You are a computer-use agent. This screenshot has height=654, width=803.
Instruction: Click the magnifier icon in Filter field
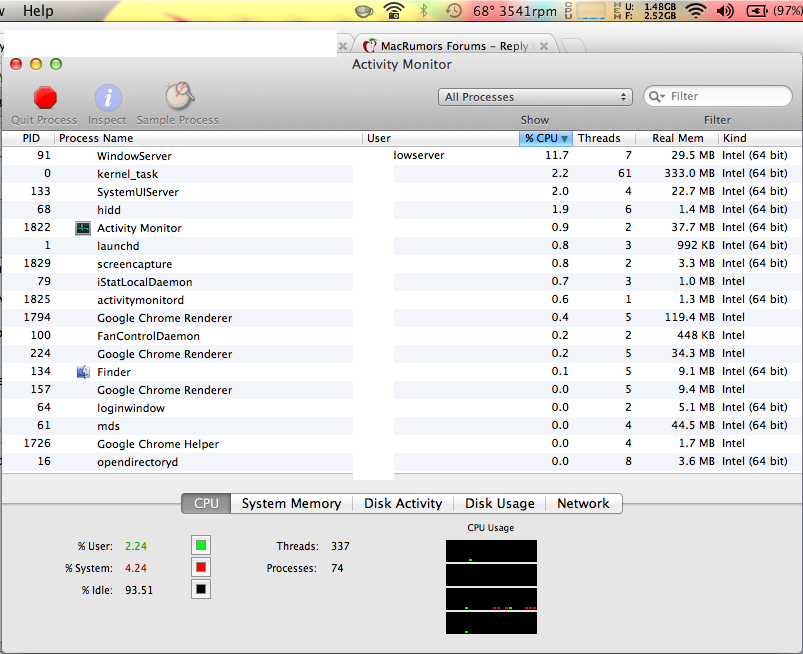click(657, 96)
